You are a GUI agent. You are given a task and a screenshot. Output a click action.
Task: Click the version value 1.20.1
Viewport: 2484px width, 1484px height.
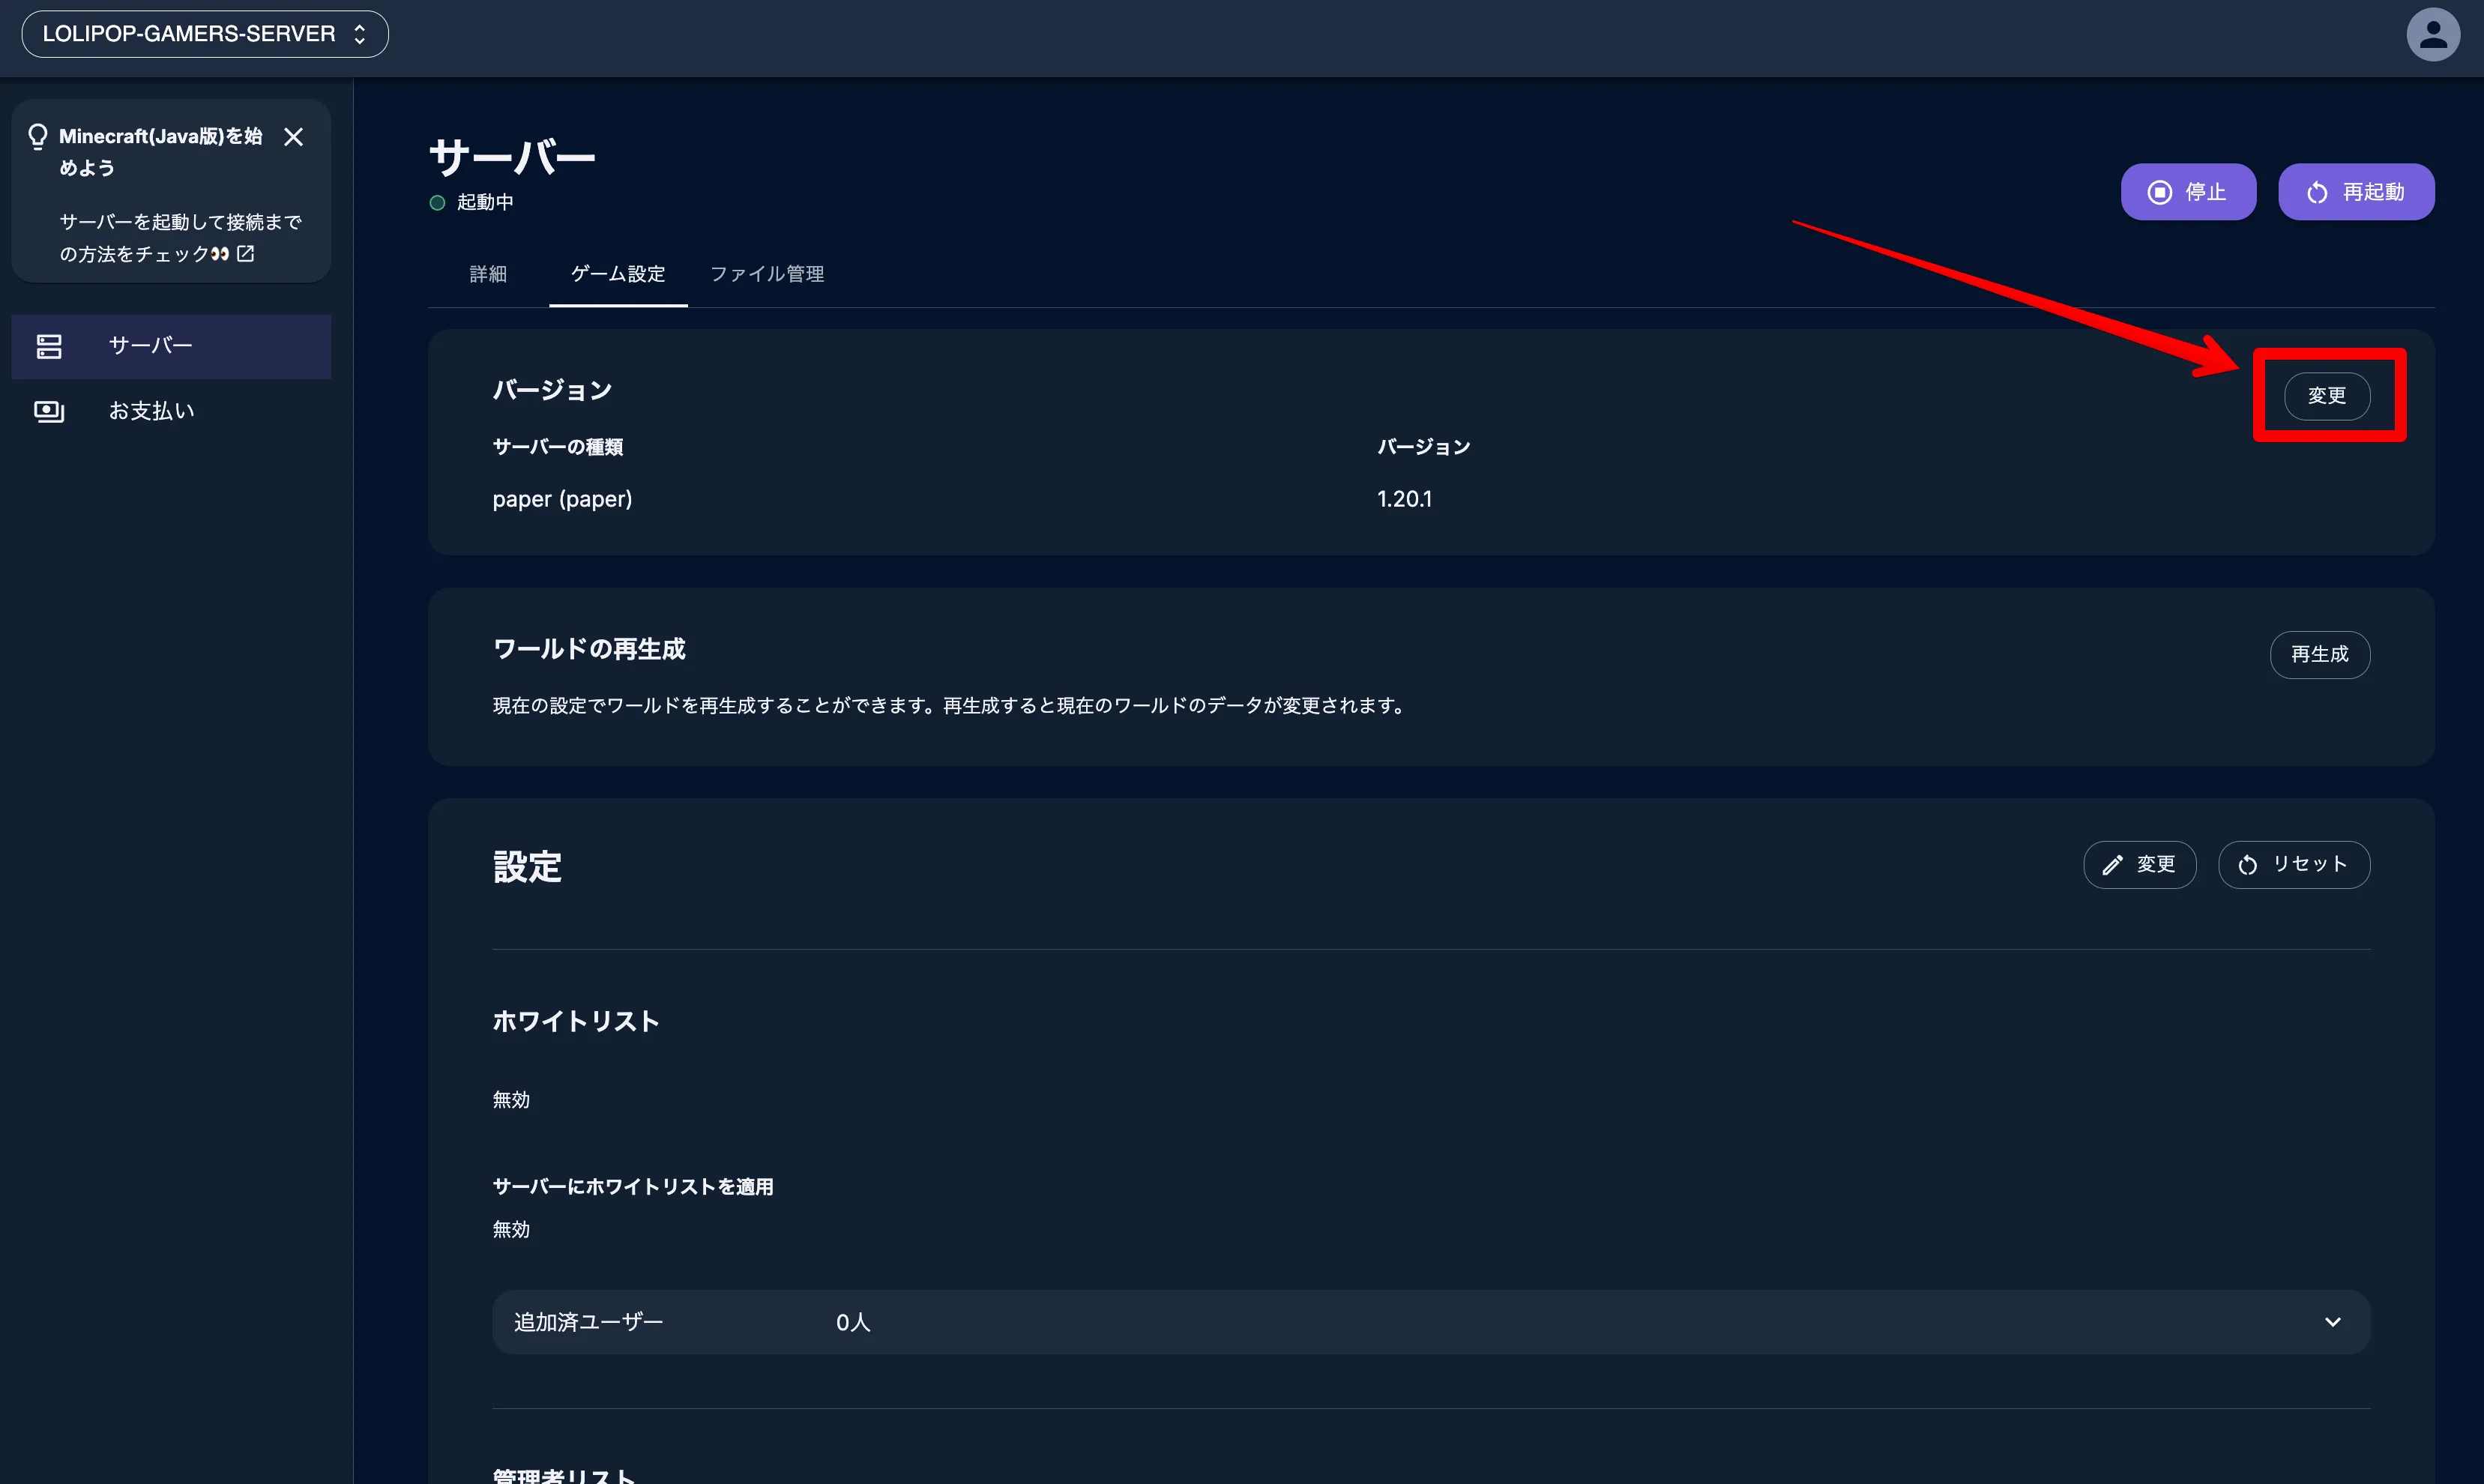point(1404,499)
